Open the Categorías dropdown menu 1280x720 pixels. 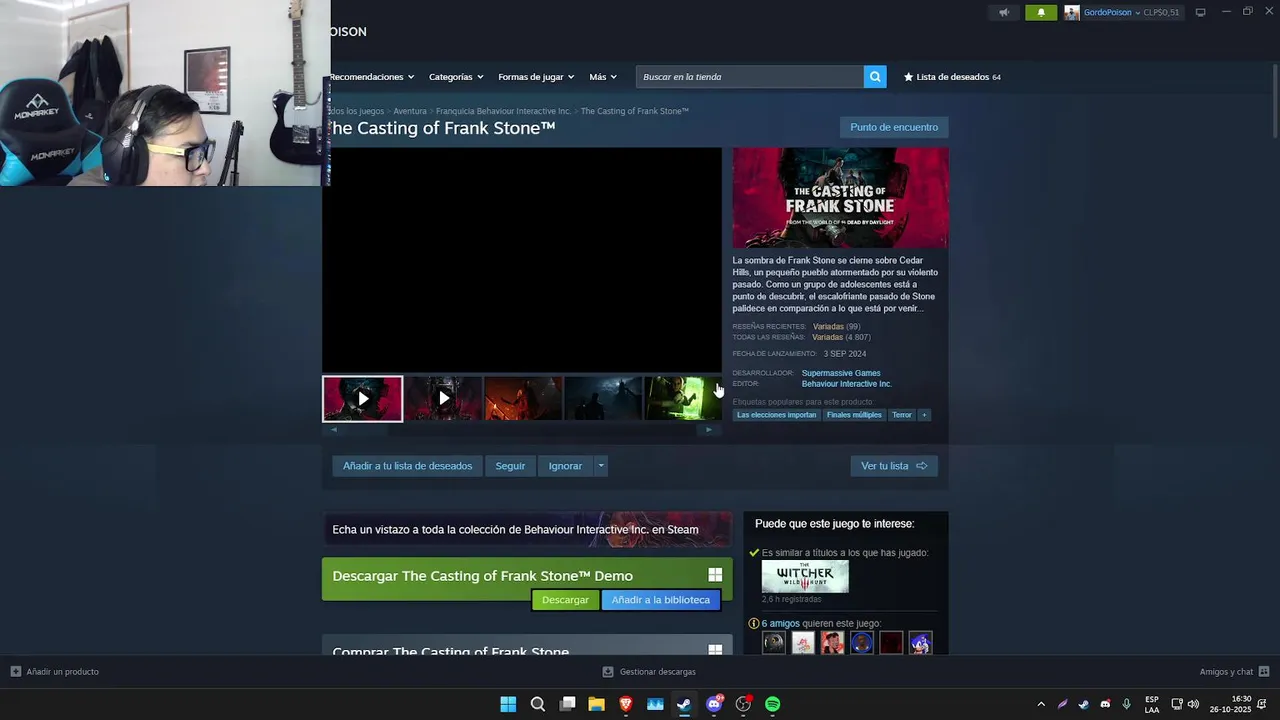point(456,77)
